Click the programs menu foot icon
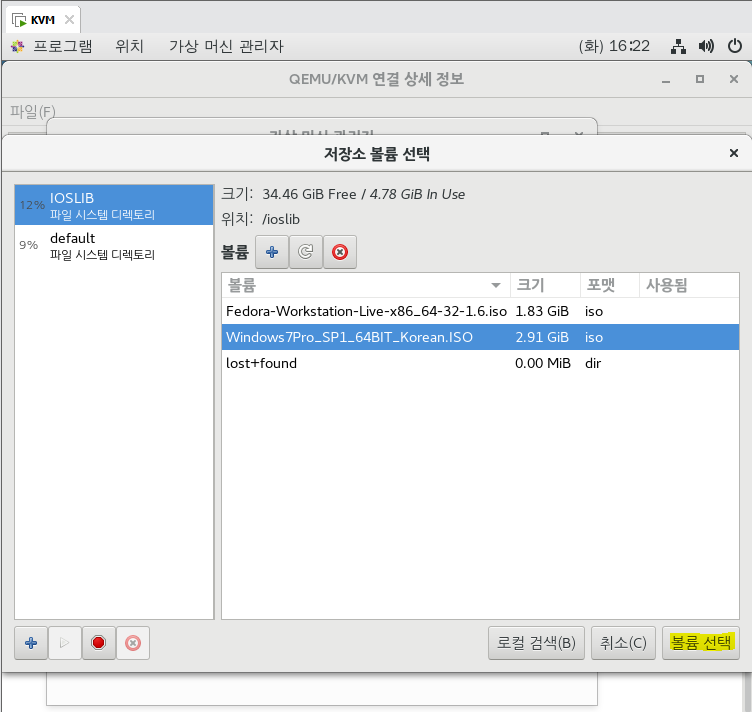This screenshot has height=712, width=752. (18, 46)
